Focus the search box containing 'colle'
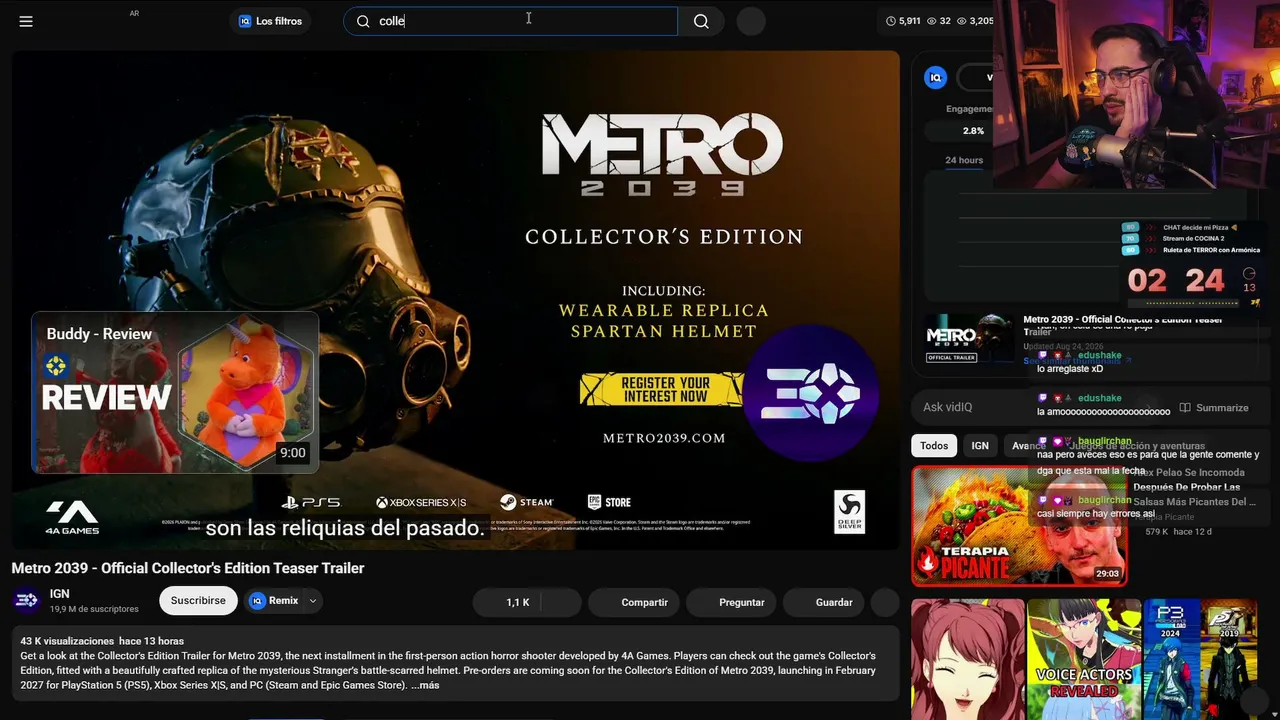 pos(510,21)
